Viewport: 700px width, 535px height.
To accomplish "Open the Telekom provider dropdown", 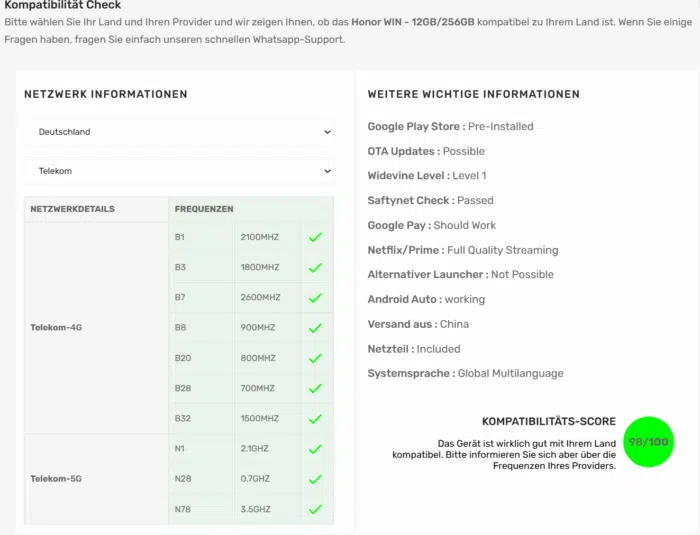I will tap(180, 171).
